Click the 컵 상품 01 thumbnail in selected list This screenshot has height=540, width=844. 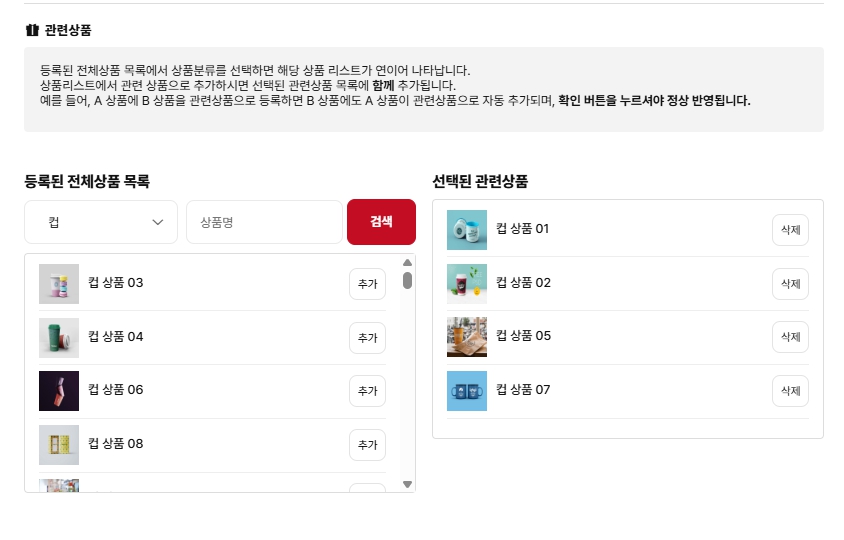click(x=467, y=230)
